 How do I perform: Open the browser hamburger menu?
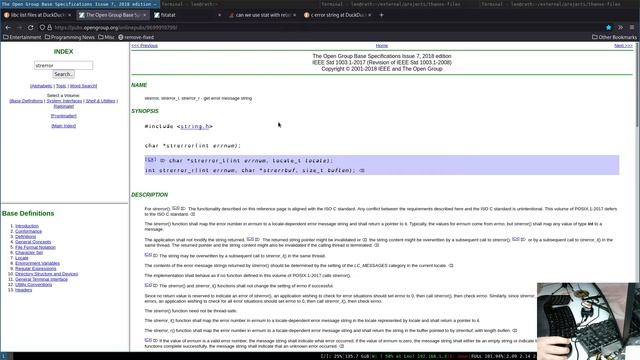(632, 27)
